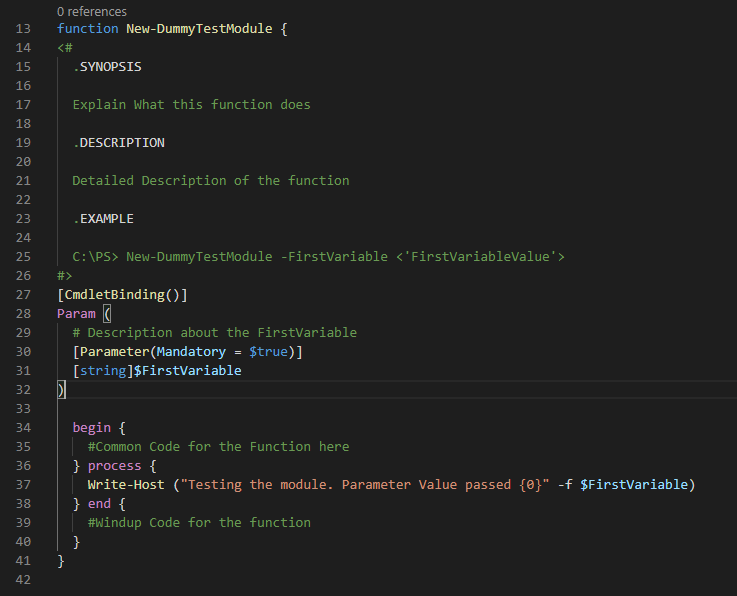Click the Param keyword on line 28
Image resolution: width=737 pixels, height=596 pixels.
coord(76,314)
